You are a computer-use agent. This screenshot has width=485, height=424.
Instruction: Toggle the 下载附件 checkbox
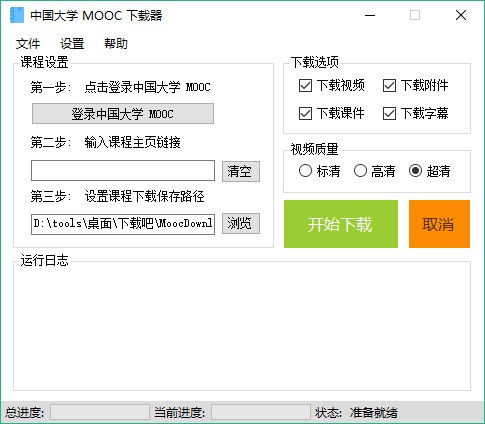pyautogui.click(x=389, y=86)
